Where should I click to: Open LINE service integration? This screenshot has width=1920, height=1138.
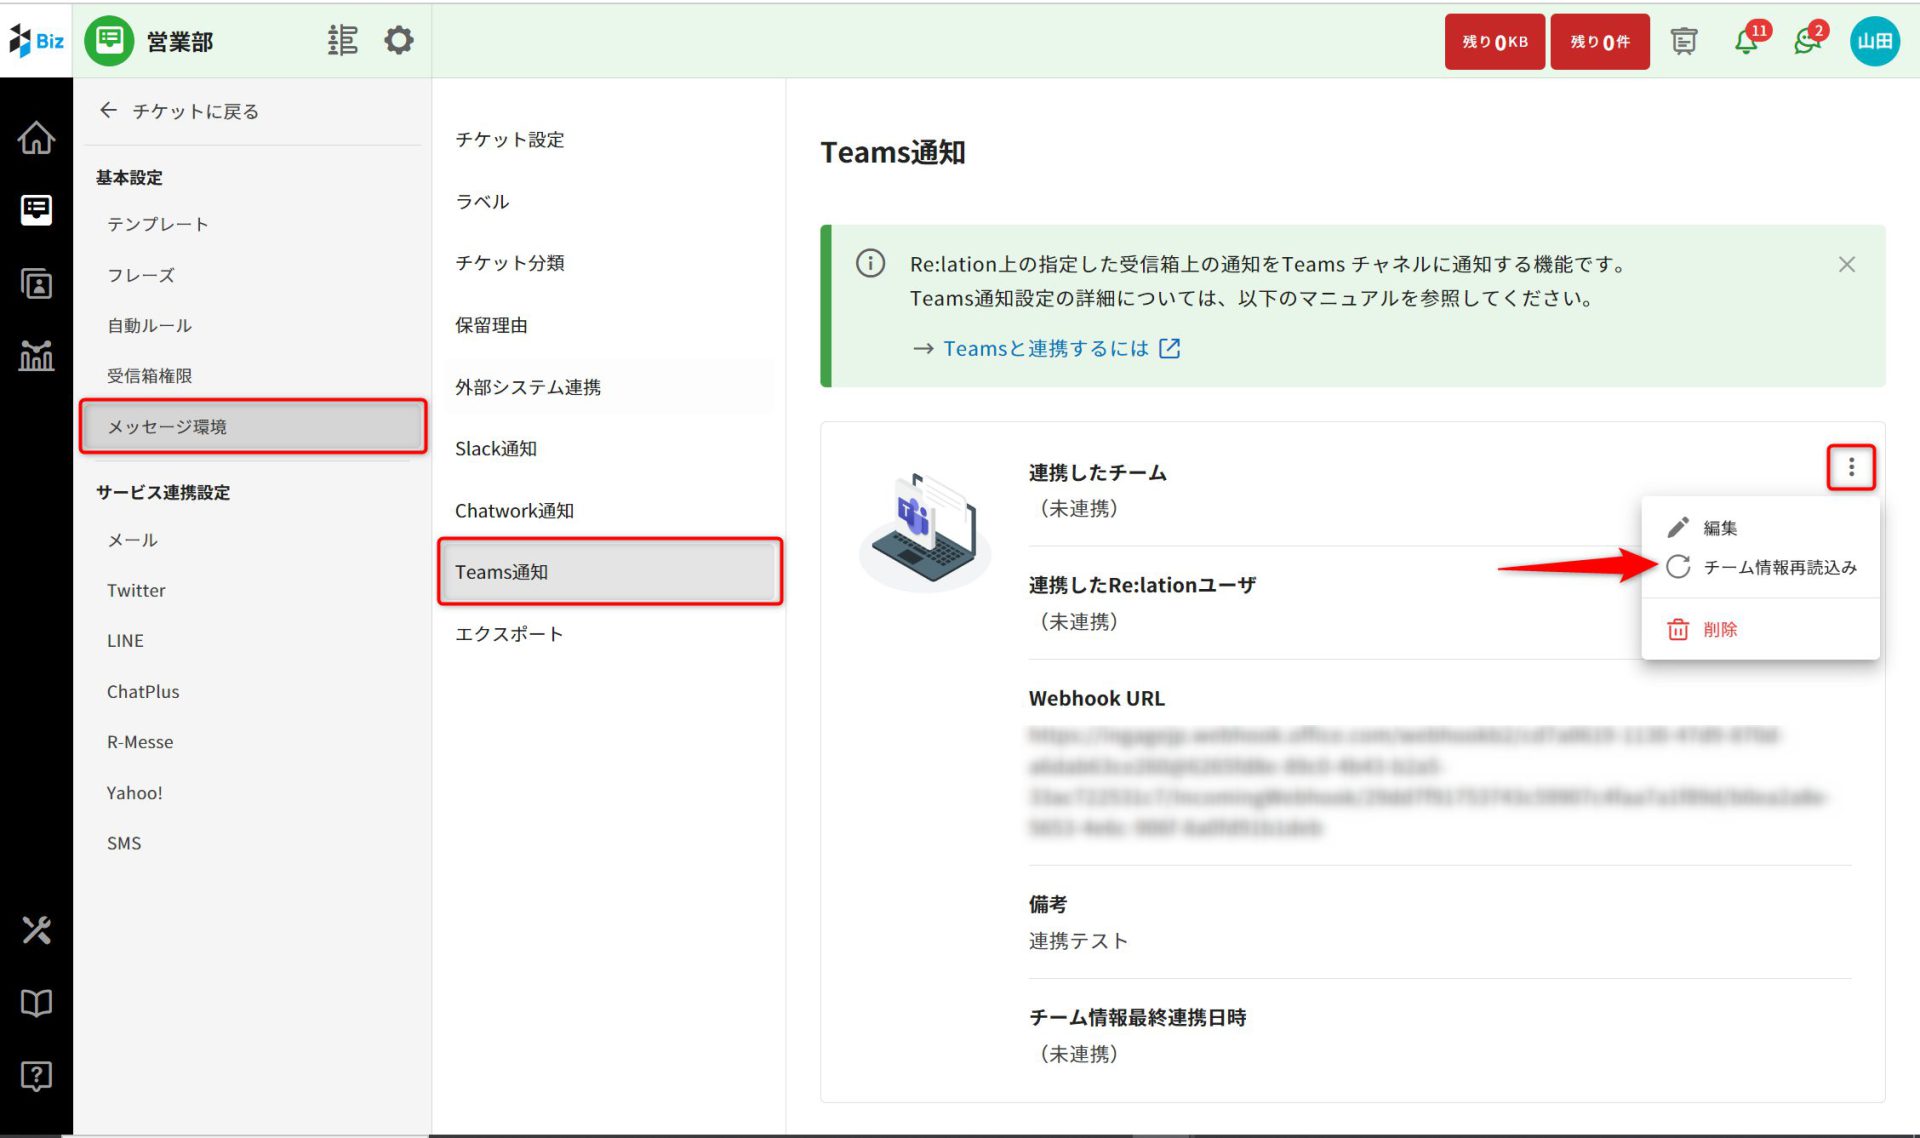[x=125, y=641]
